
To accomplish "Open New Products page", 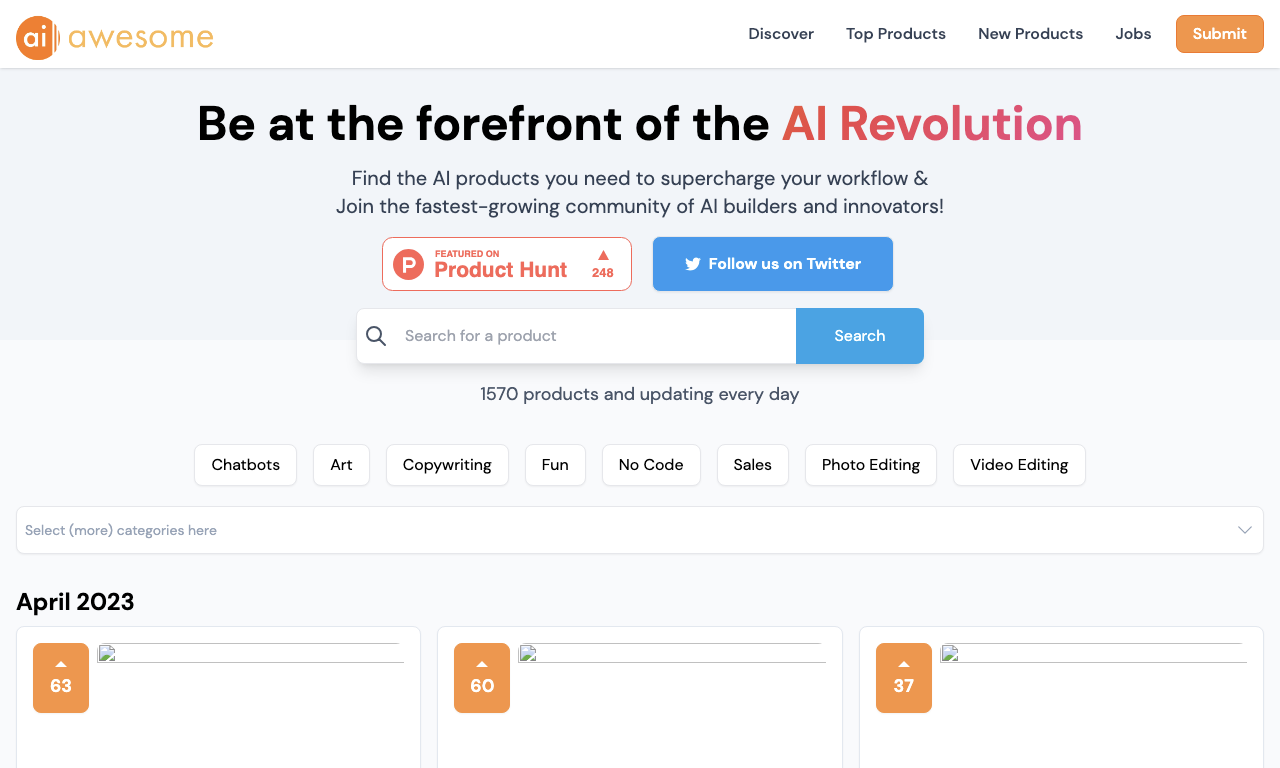I will click(1030, 34).
